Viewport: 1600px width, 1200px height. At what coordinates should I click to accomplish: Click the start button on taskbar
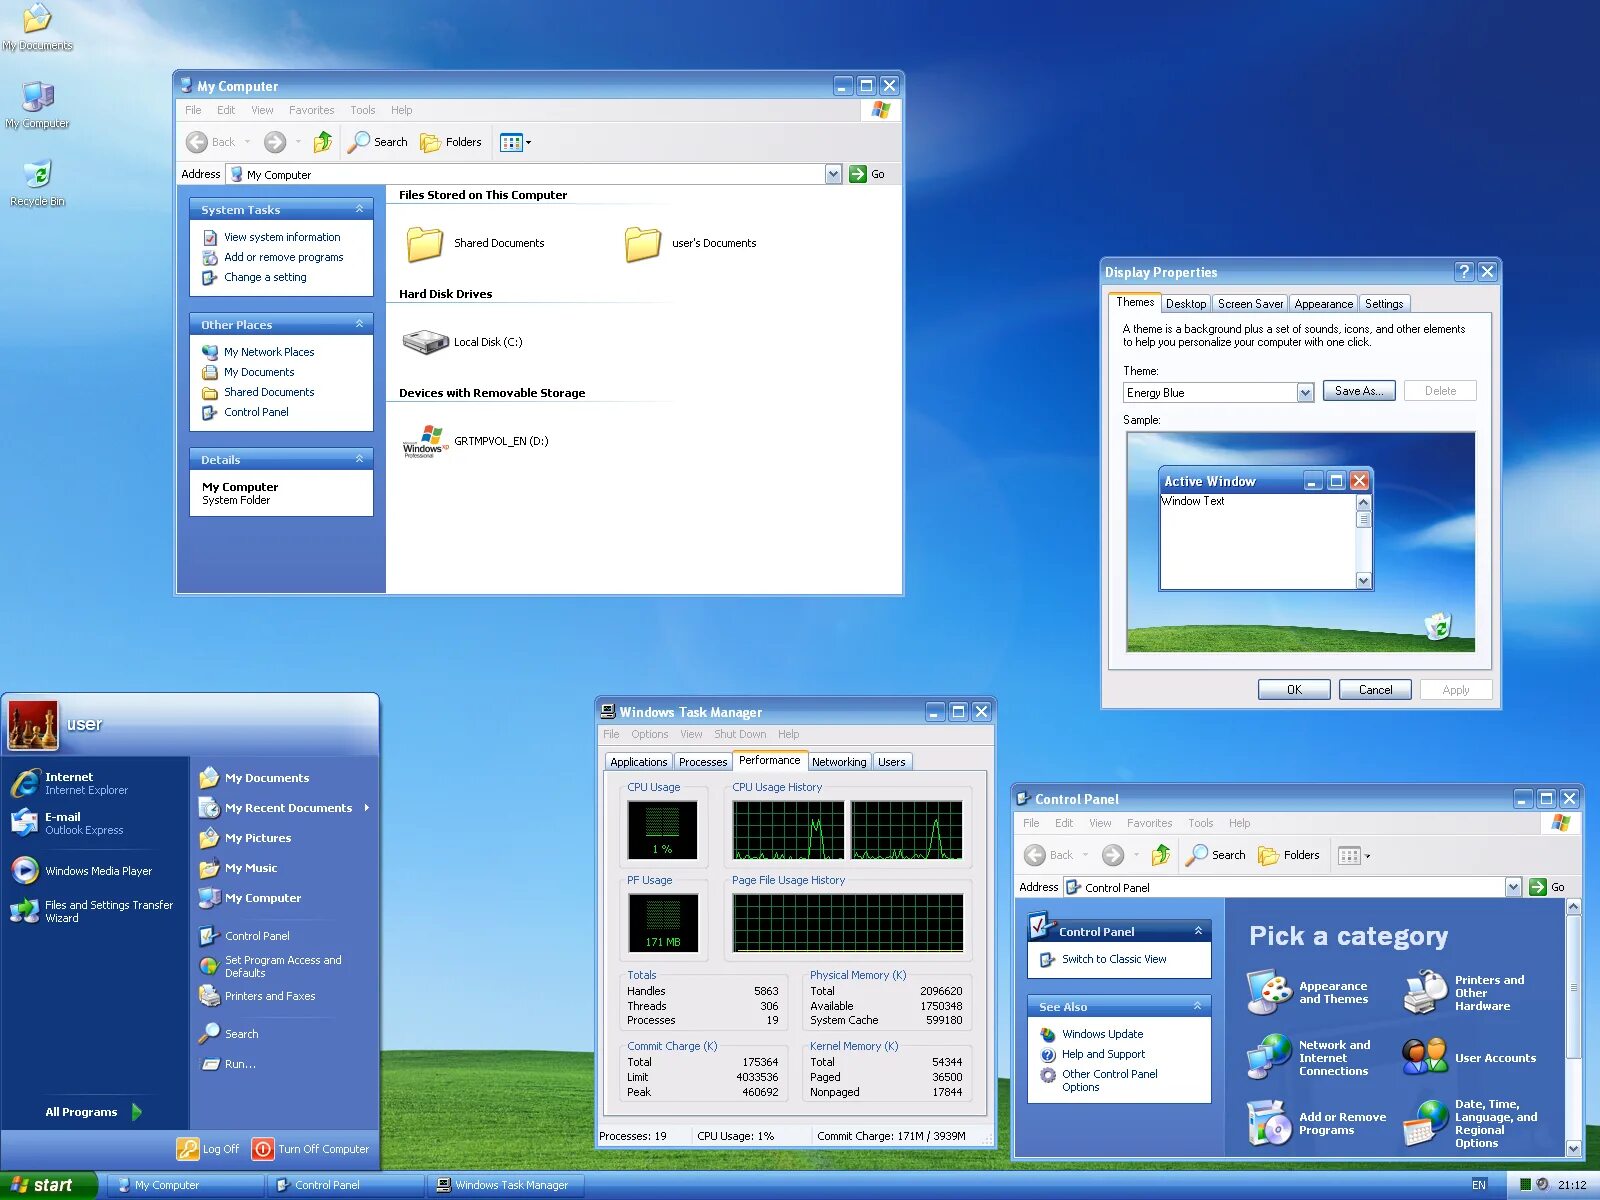pyautogui.click(x=48, y=1185)
